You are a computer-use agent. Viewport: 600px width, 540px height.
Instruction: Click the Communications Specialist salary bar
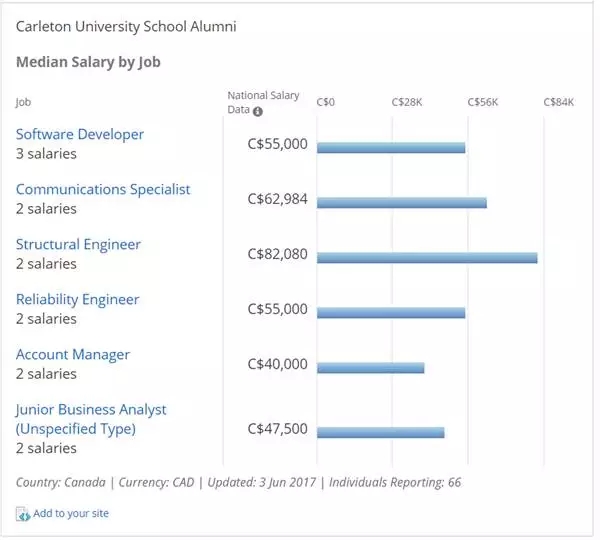pyautogui.click(x=402, y=202)
